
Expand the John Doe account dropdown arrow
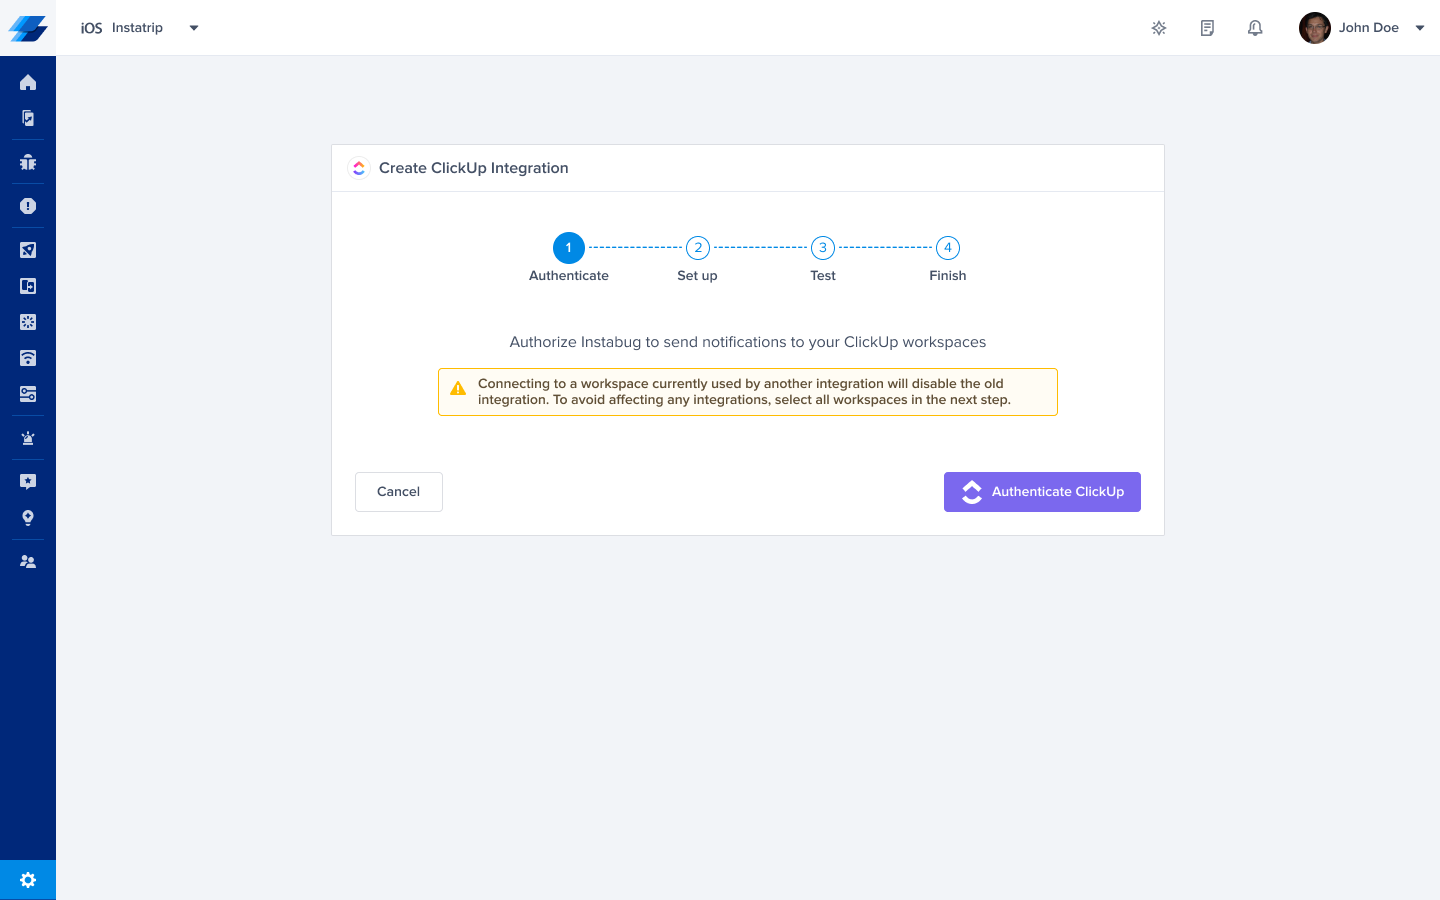[1420, 28]
